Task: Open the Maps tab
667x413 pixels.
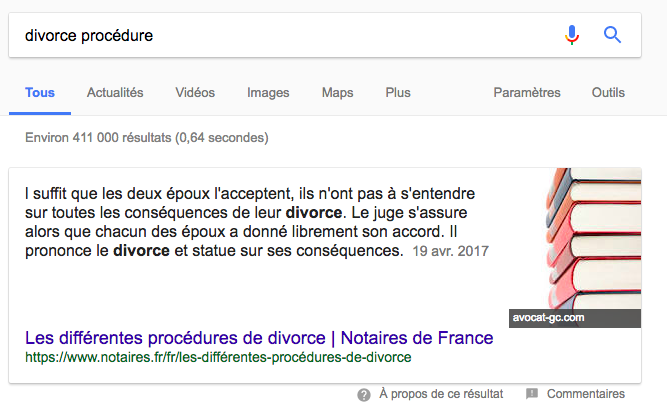Action: pyautogui.click(x=337, y=93)
